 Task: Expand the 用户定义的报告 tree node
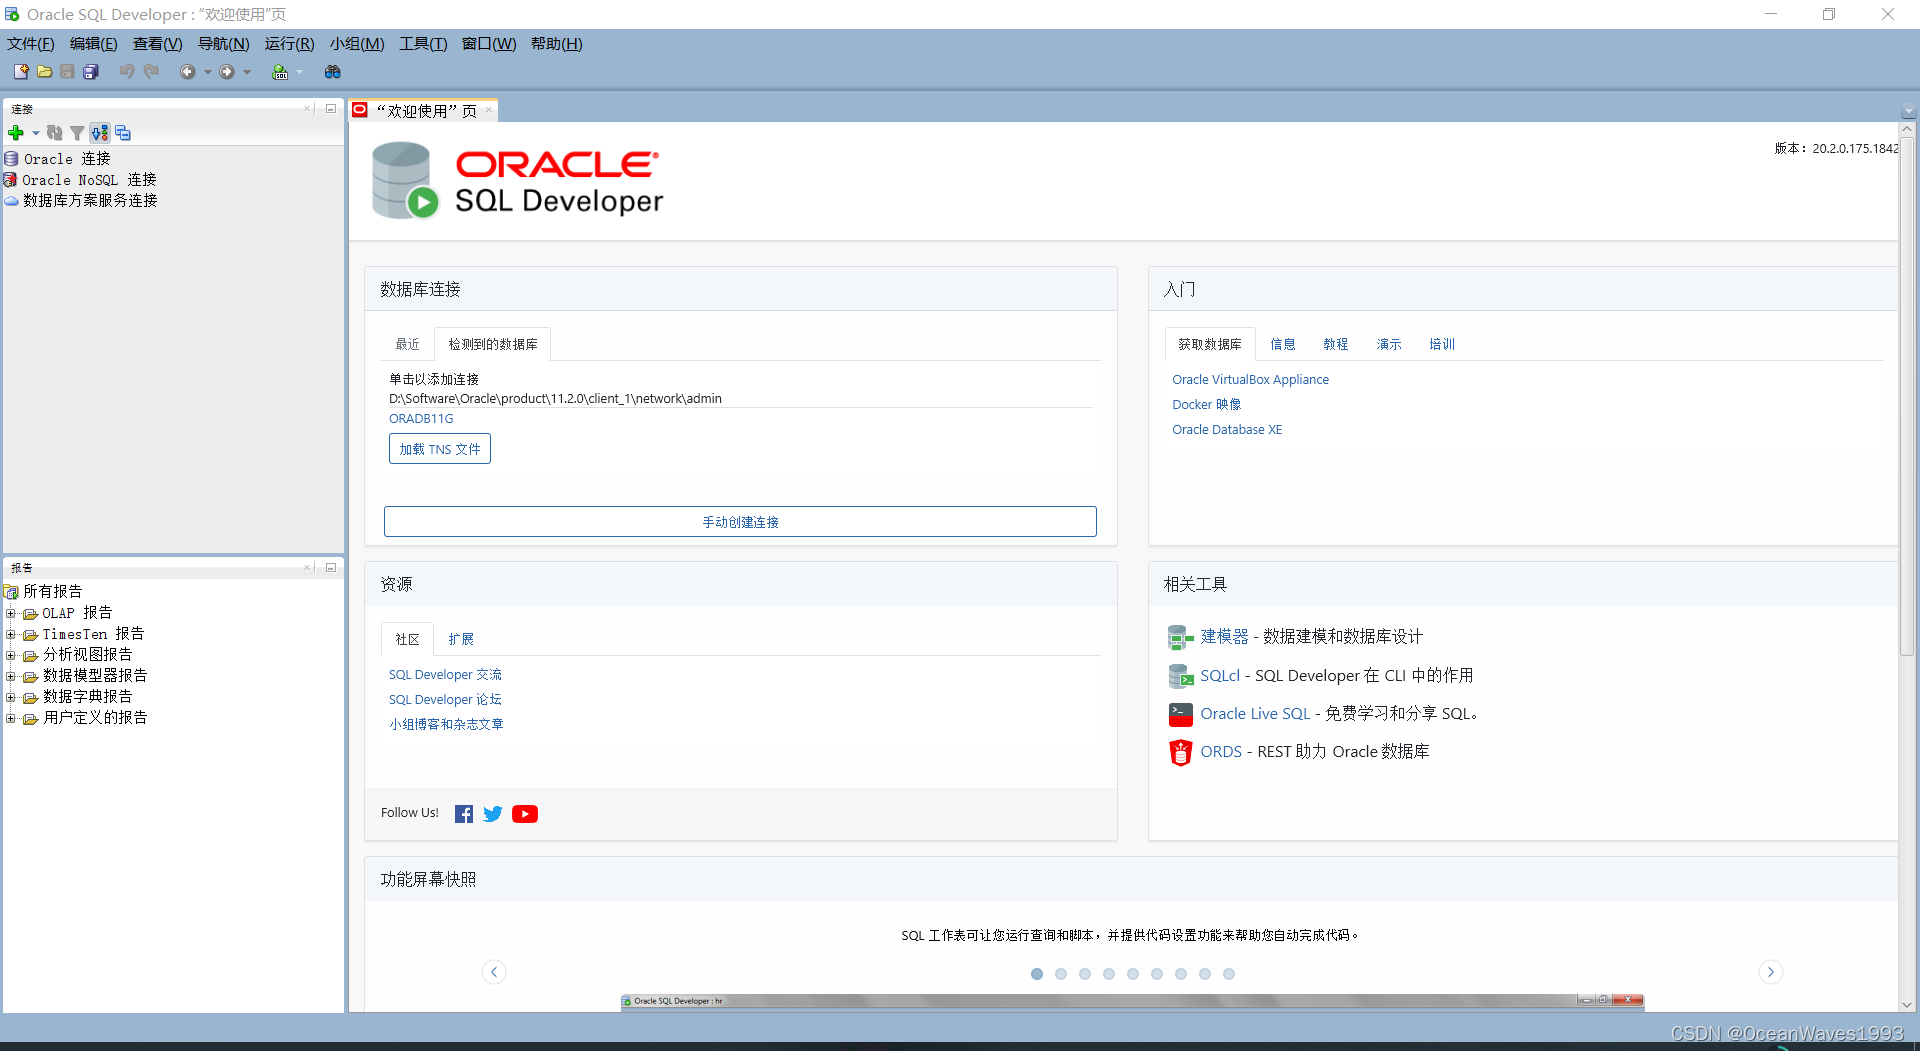10,718
